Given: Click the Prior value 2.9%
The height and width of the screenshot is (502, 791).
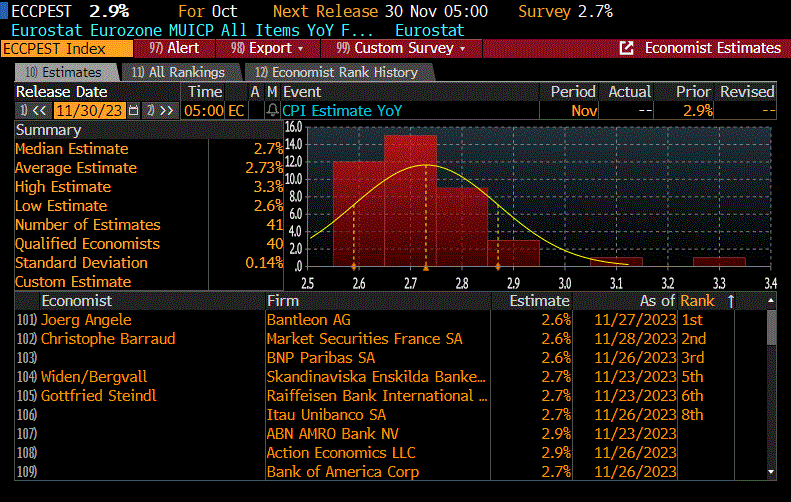Looking at the screenshot, I should click(x=698, y=110).
